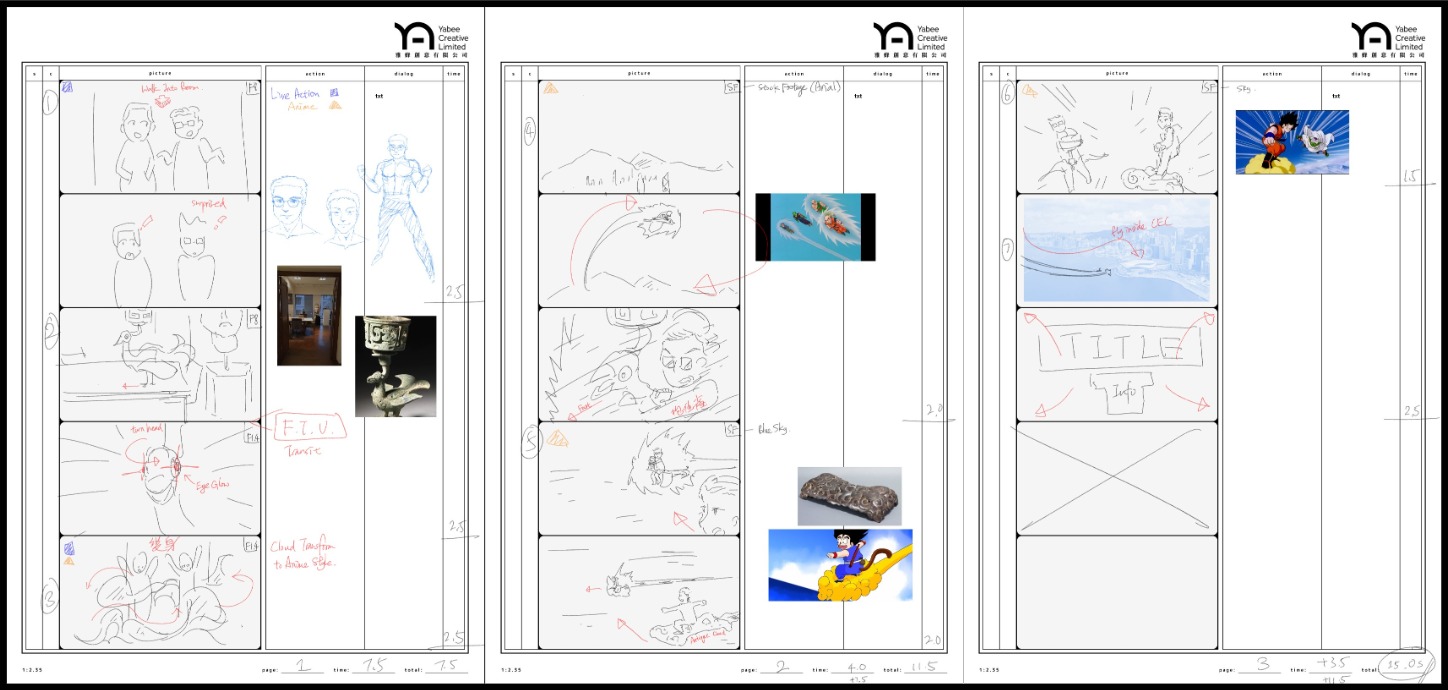Click the red "Surprised" annotation
Image resolution: width=1448 pixels, height=690 pixels.
coord(209,204)
